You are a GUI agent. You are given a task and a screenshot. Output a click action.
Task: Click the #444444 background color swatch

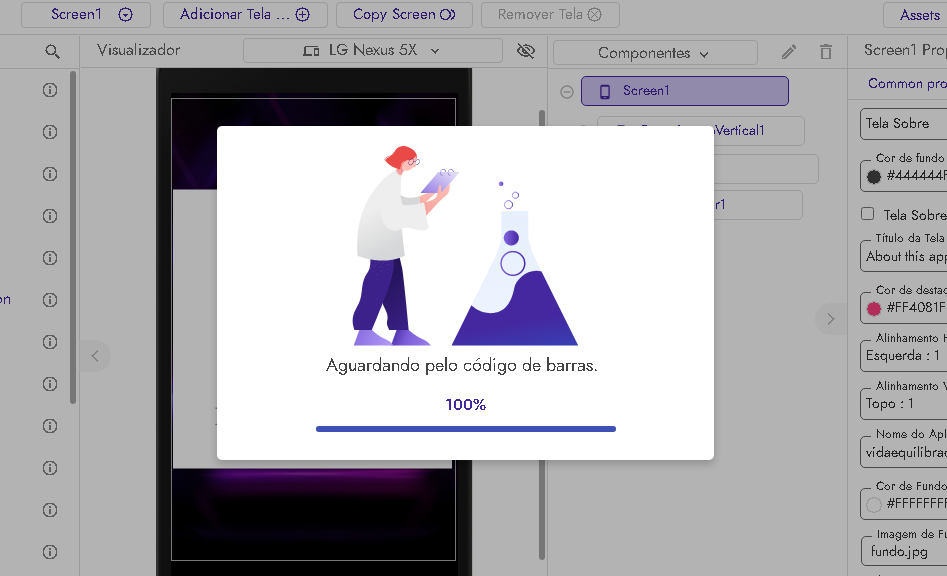(873, 177)
